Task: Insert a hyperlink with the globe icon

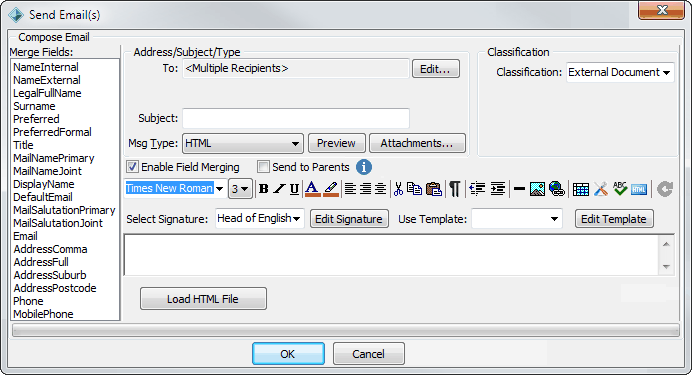Action: click(557, 189)
